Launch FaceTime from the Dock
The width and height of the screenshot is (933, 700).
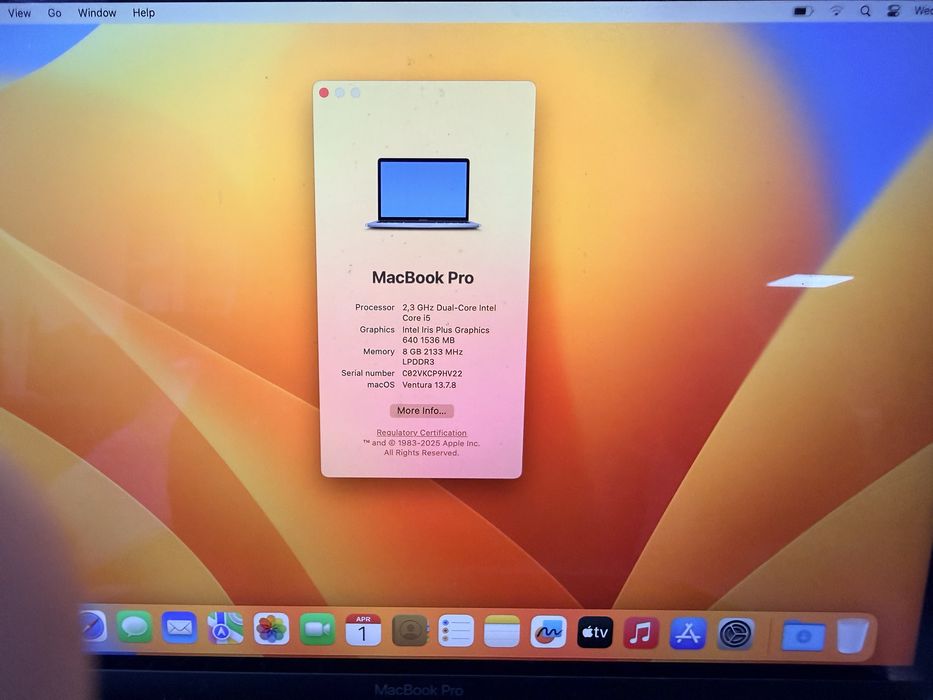317,630
